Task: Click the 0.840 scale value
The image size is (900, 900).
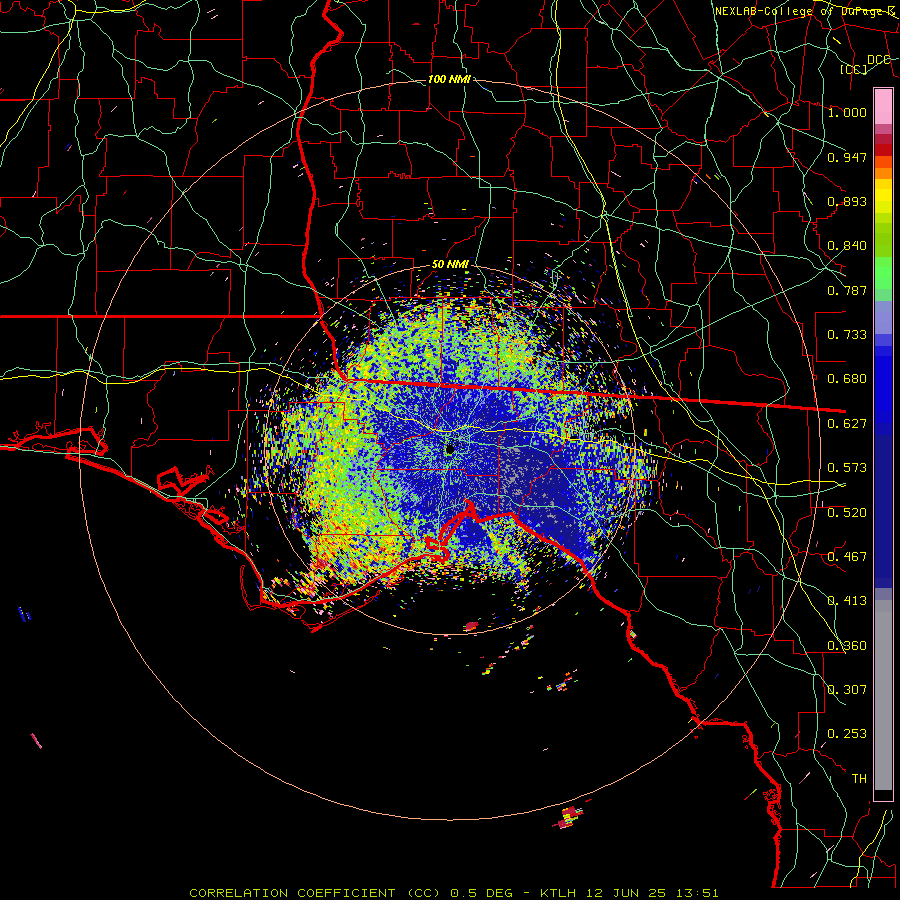Action: 847,246
